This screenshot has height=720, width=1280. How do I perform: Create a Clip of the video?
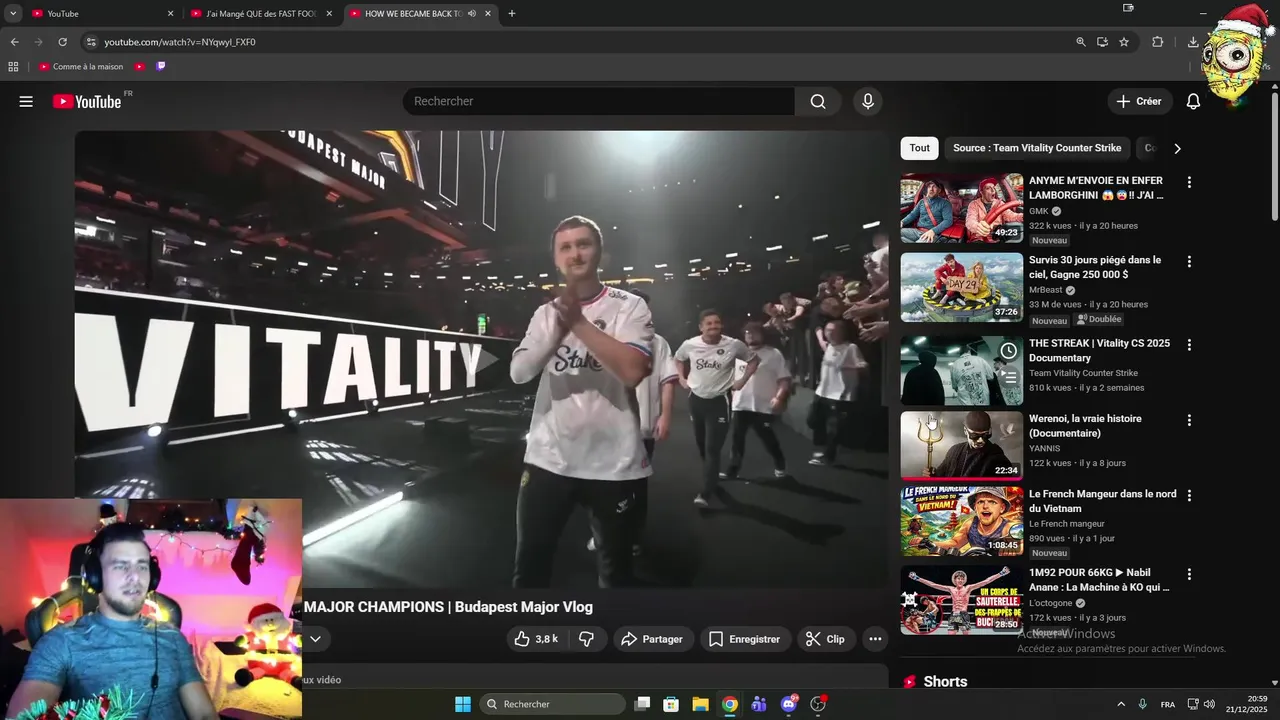pyautogui.click(x=826, y=639)
